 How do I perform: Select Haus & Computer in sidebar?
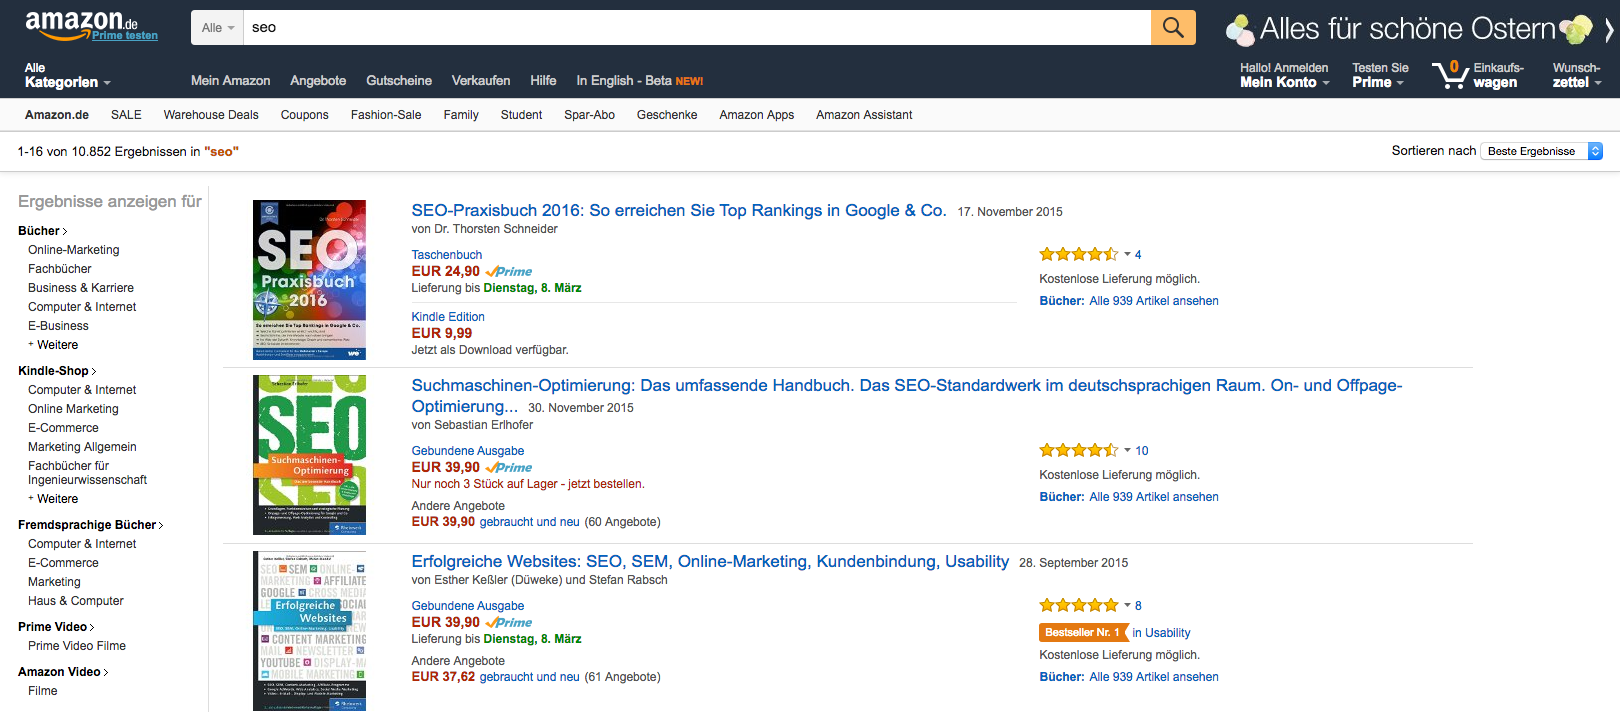[x=76, y=601]
